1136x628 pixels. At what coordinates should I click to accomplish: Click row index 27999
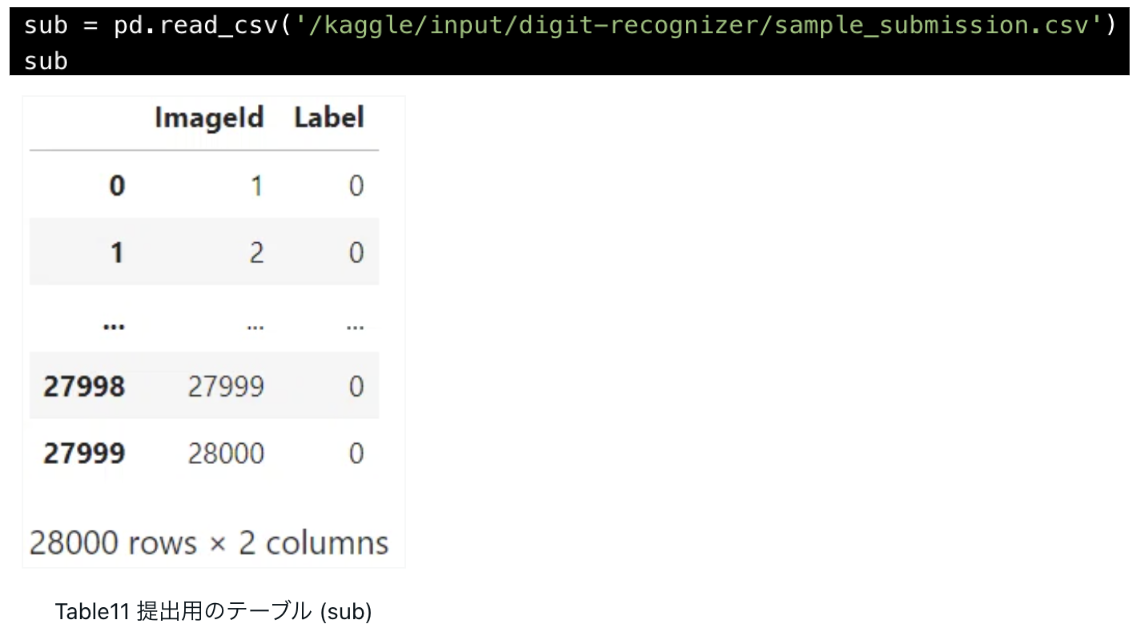click(84, 453)
